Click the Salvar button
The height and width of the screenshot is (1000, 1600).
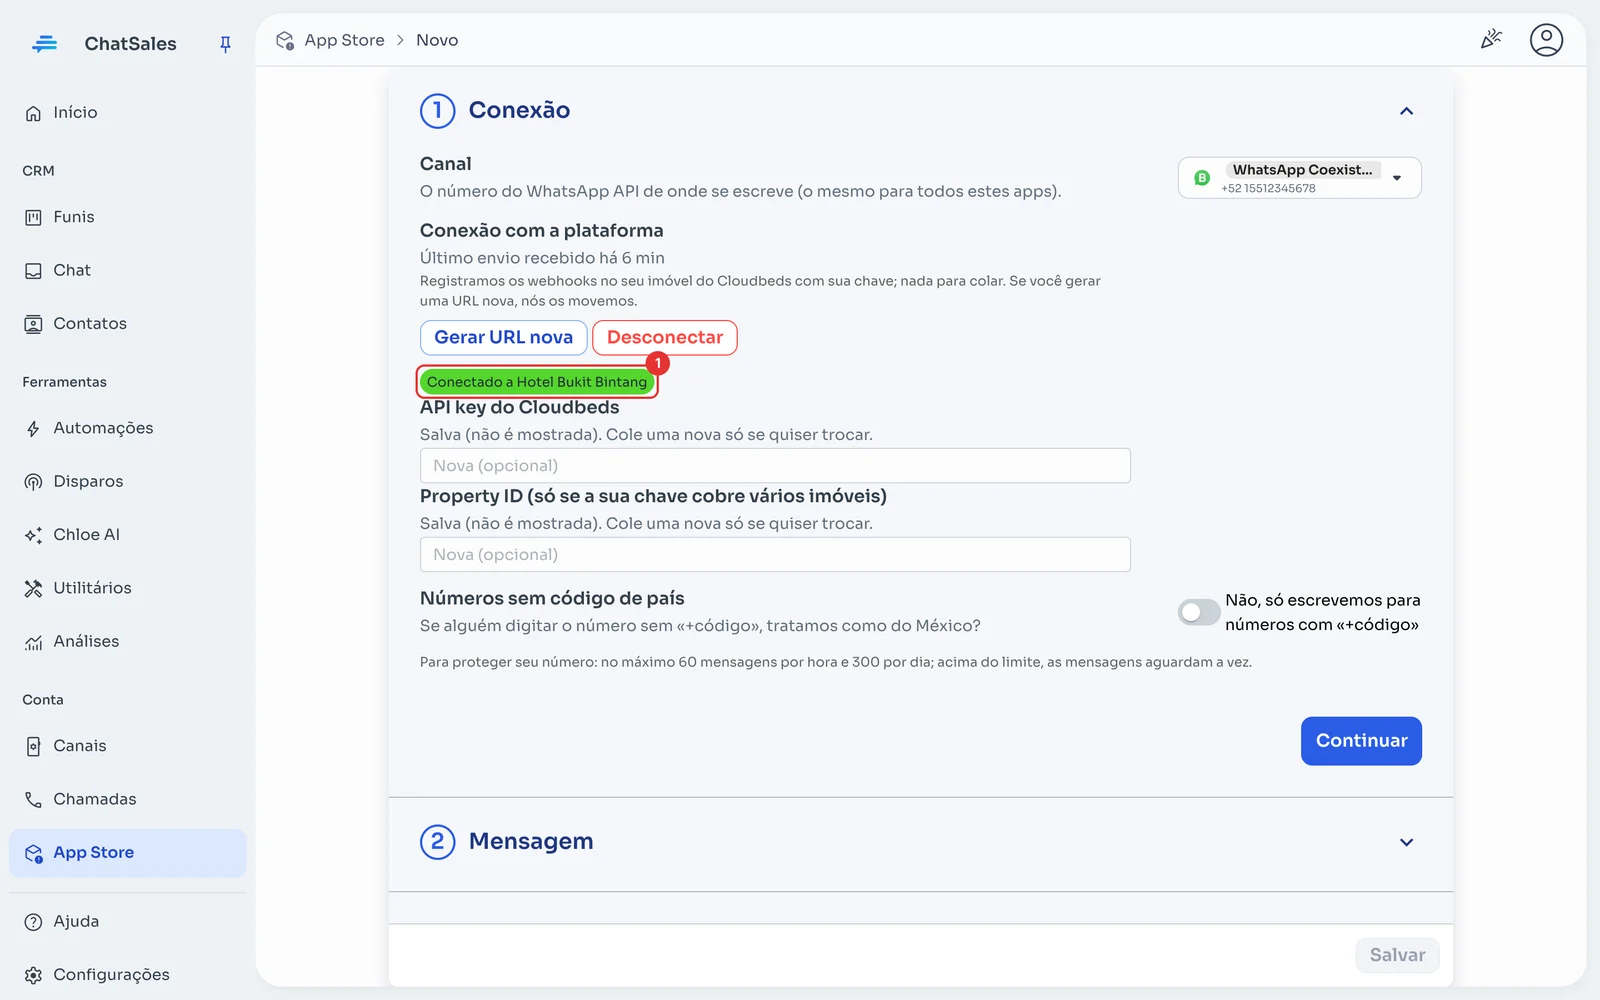point(1397,955)
